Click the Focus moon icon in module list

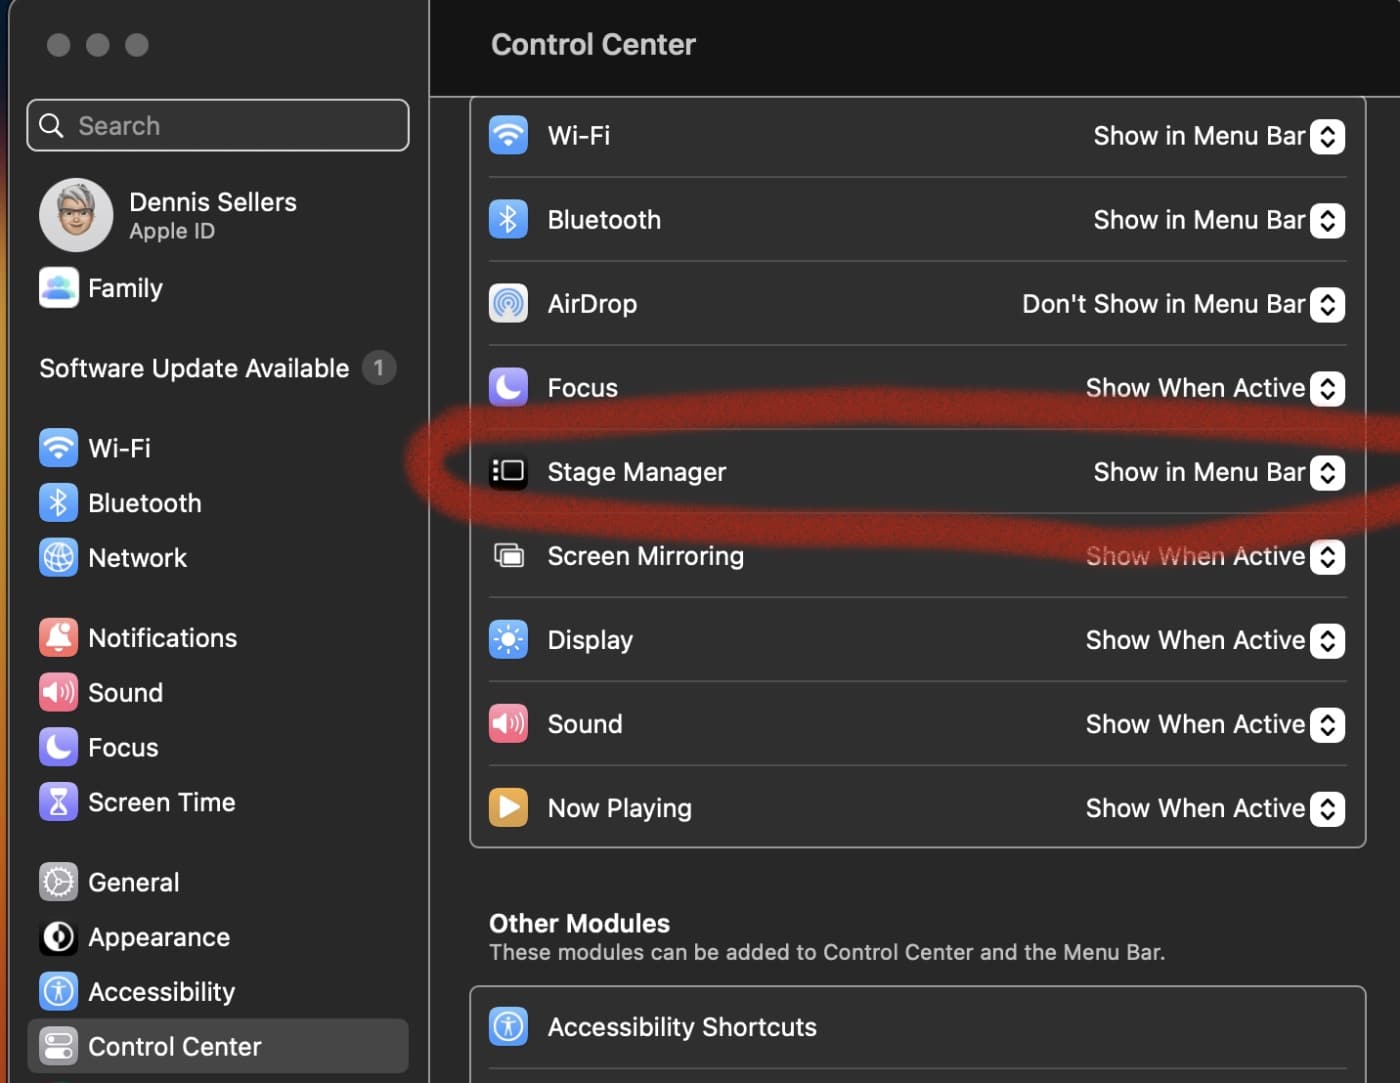pyautogui.click(x=508, y=387)
